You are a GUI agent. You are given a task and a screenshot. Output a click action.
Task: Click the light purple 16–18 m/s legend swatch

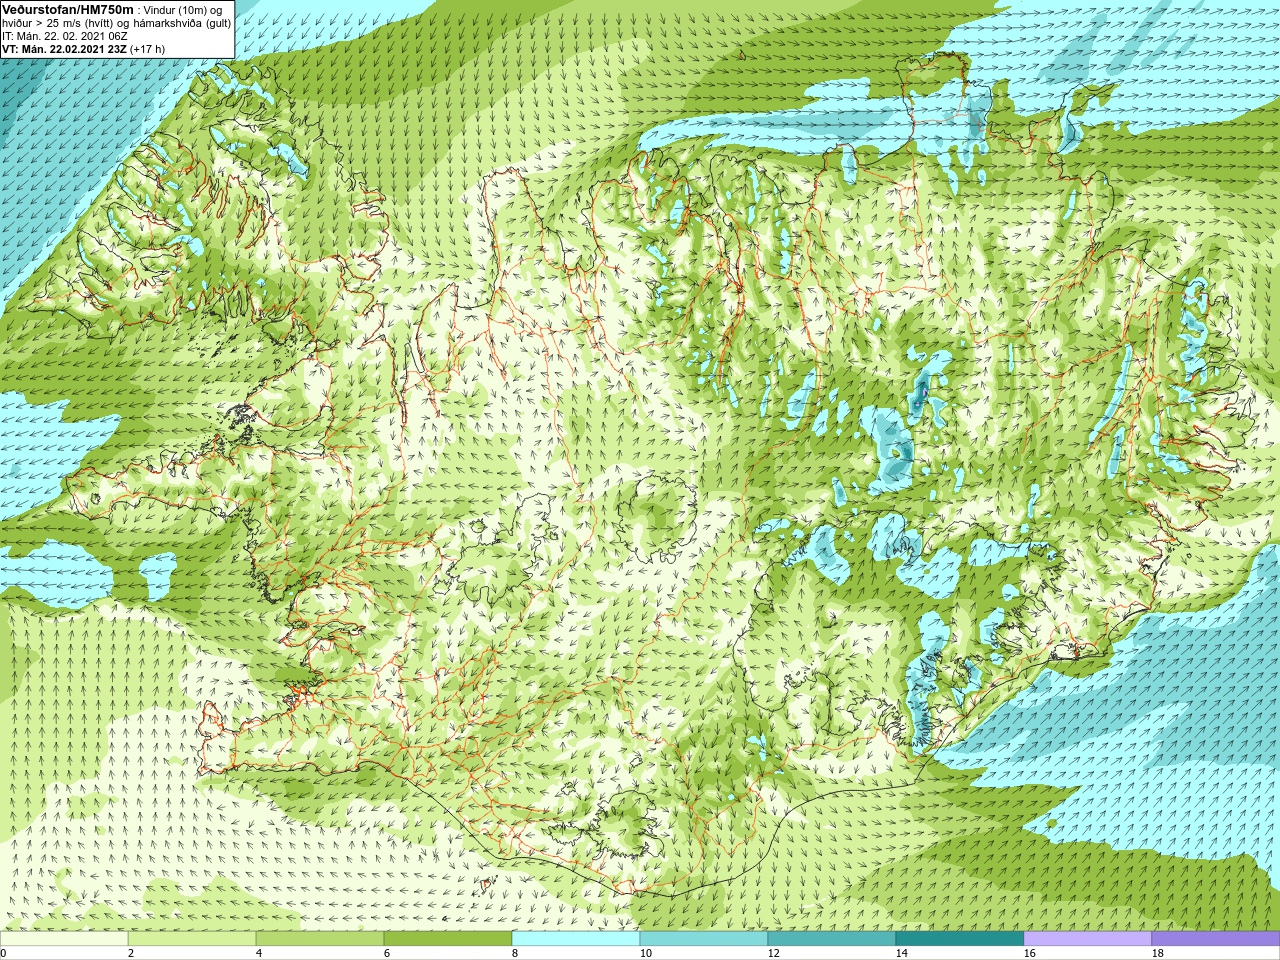click(1088, 939)
